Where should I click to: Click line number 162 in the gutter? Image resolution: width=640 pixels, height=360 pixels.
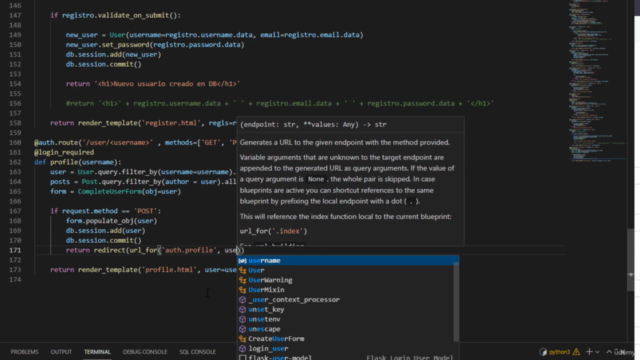pyautogui.click(x=15, y=162)
